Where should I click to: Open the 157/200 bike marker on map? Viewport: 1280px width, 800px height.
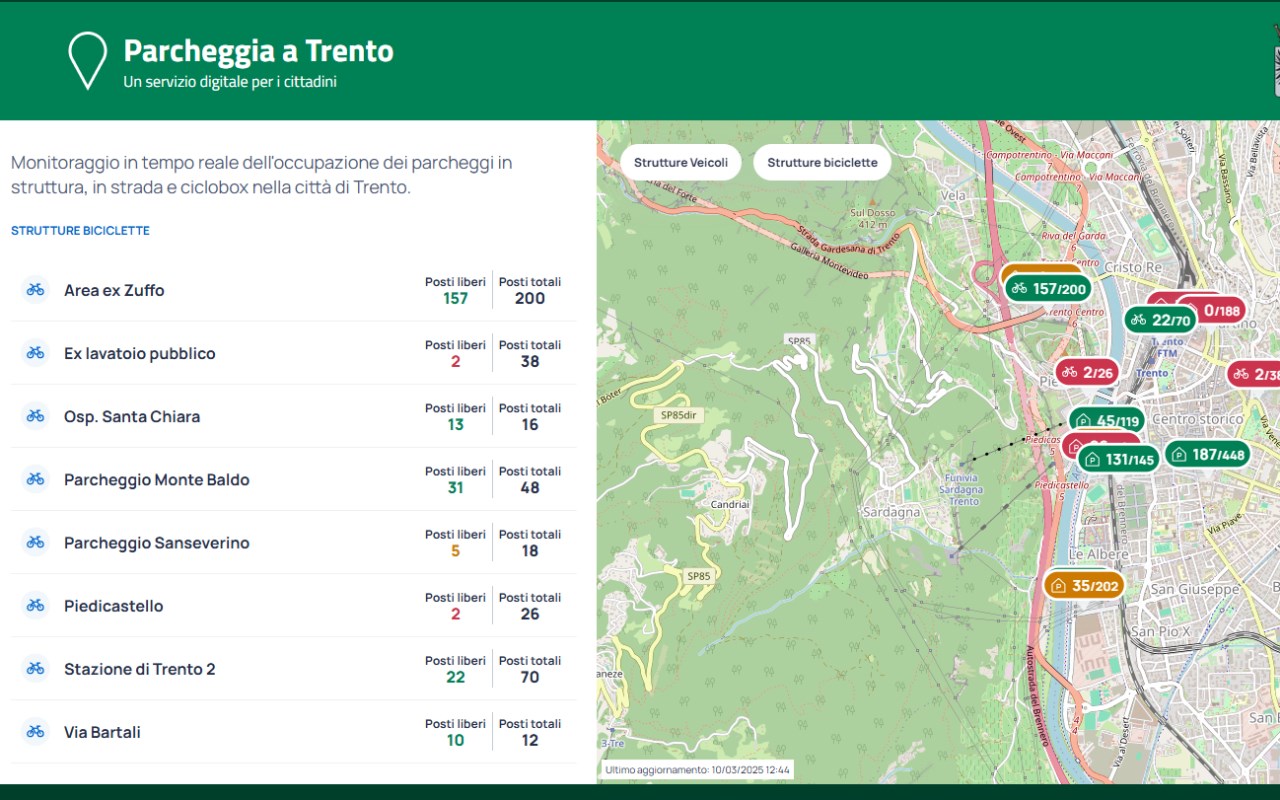pyautogui.click(x=1048, y=289)
